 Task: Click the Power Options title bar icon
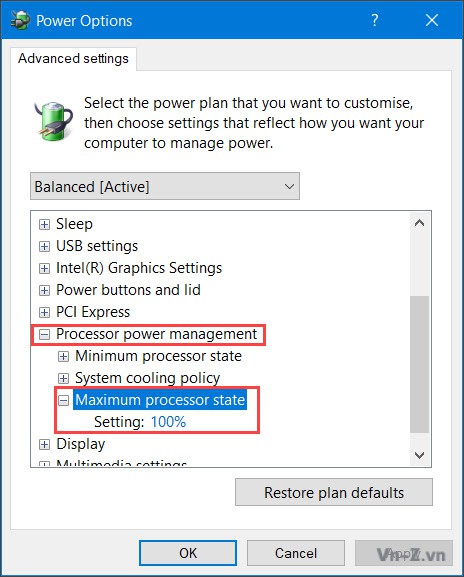[x=20, y=20]
